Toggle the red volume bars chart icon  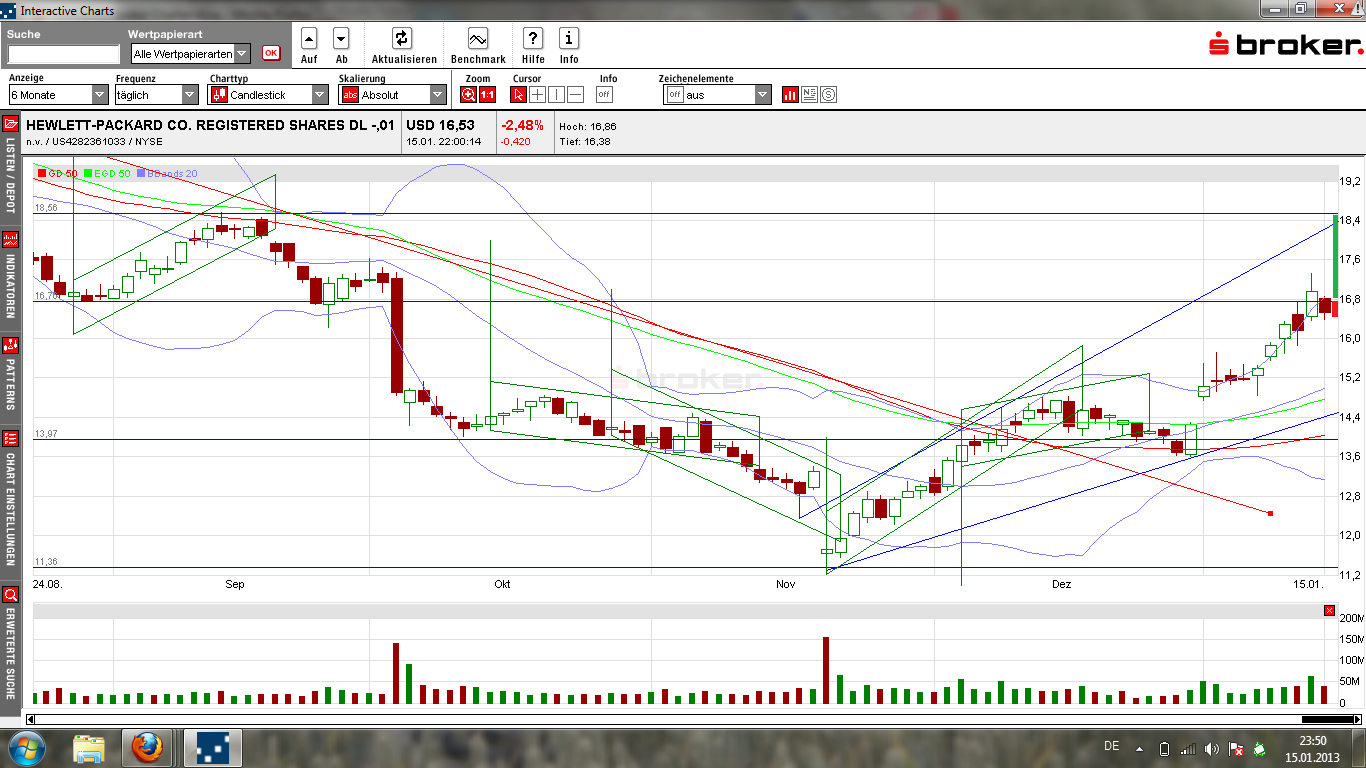point(790,95)
